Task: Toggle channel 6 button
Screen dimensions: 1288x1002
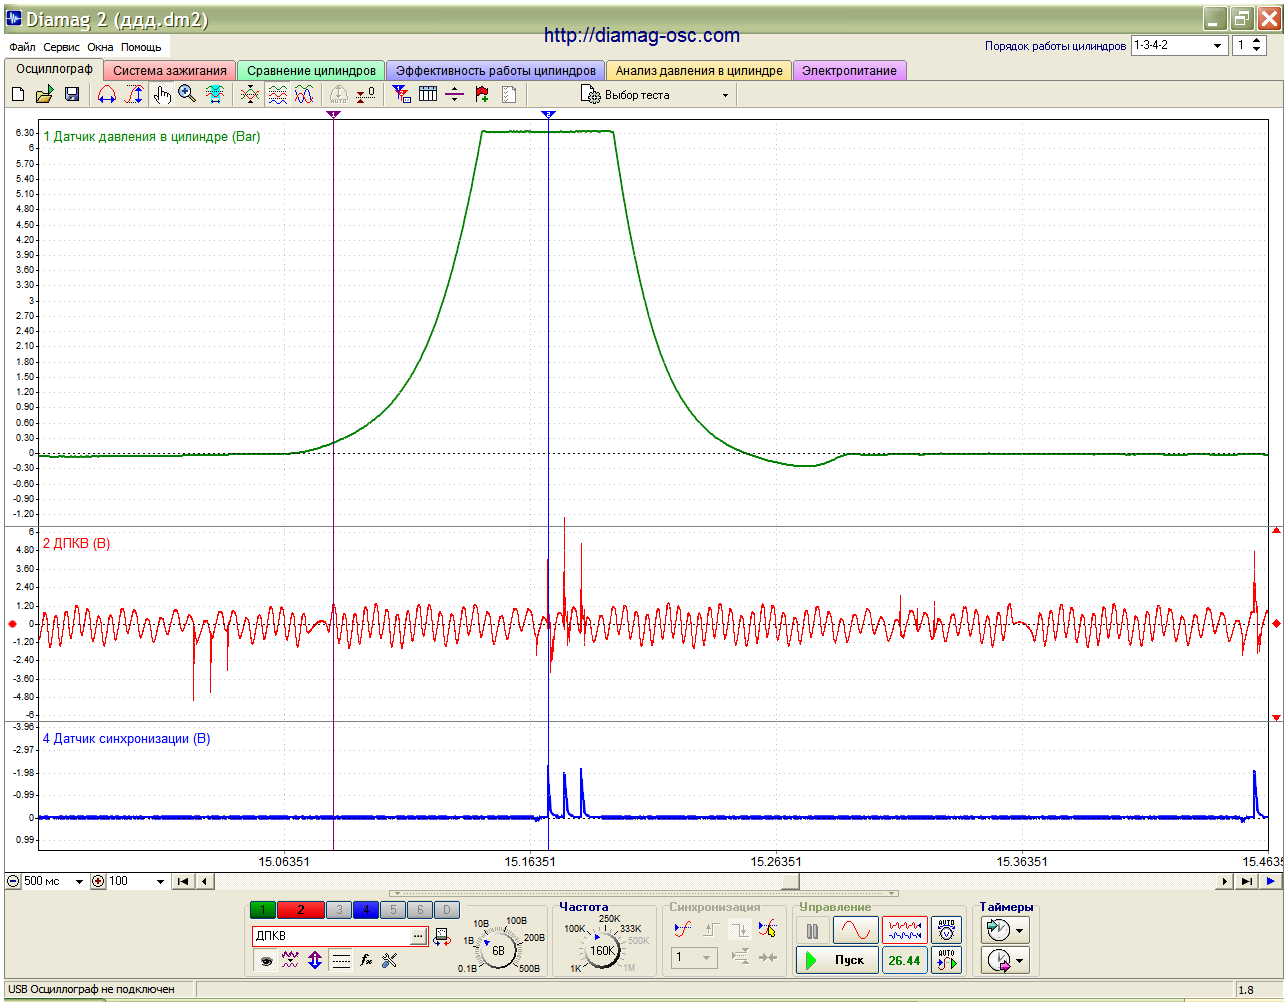Action: (420, 910)
